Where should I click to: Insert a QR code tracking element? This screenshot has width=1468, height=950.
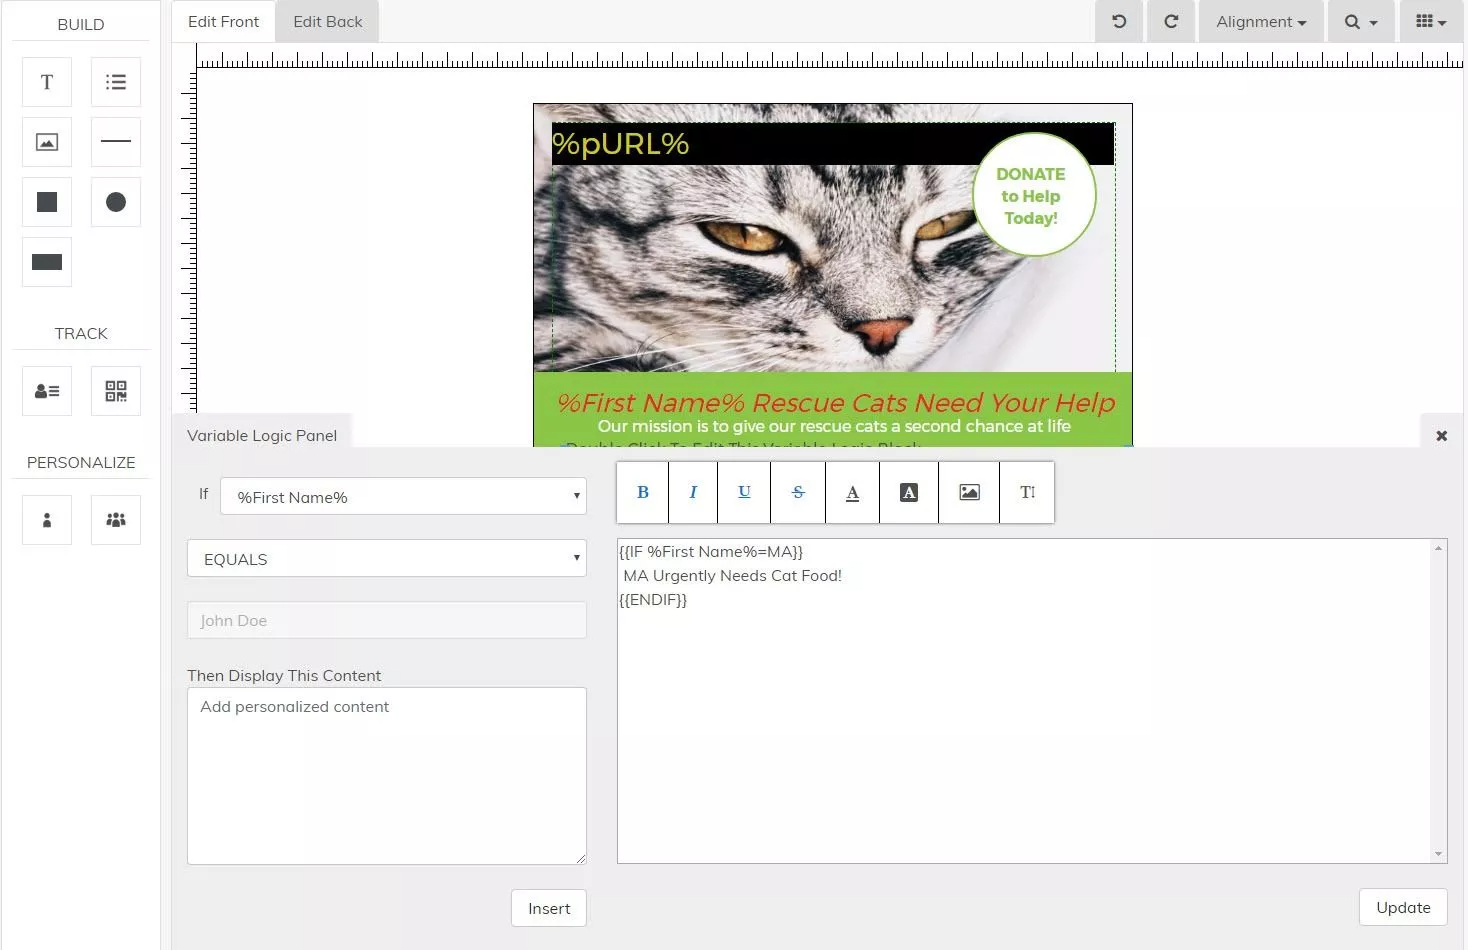(115, 390)
